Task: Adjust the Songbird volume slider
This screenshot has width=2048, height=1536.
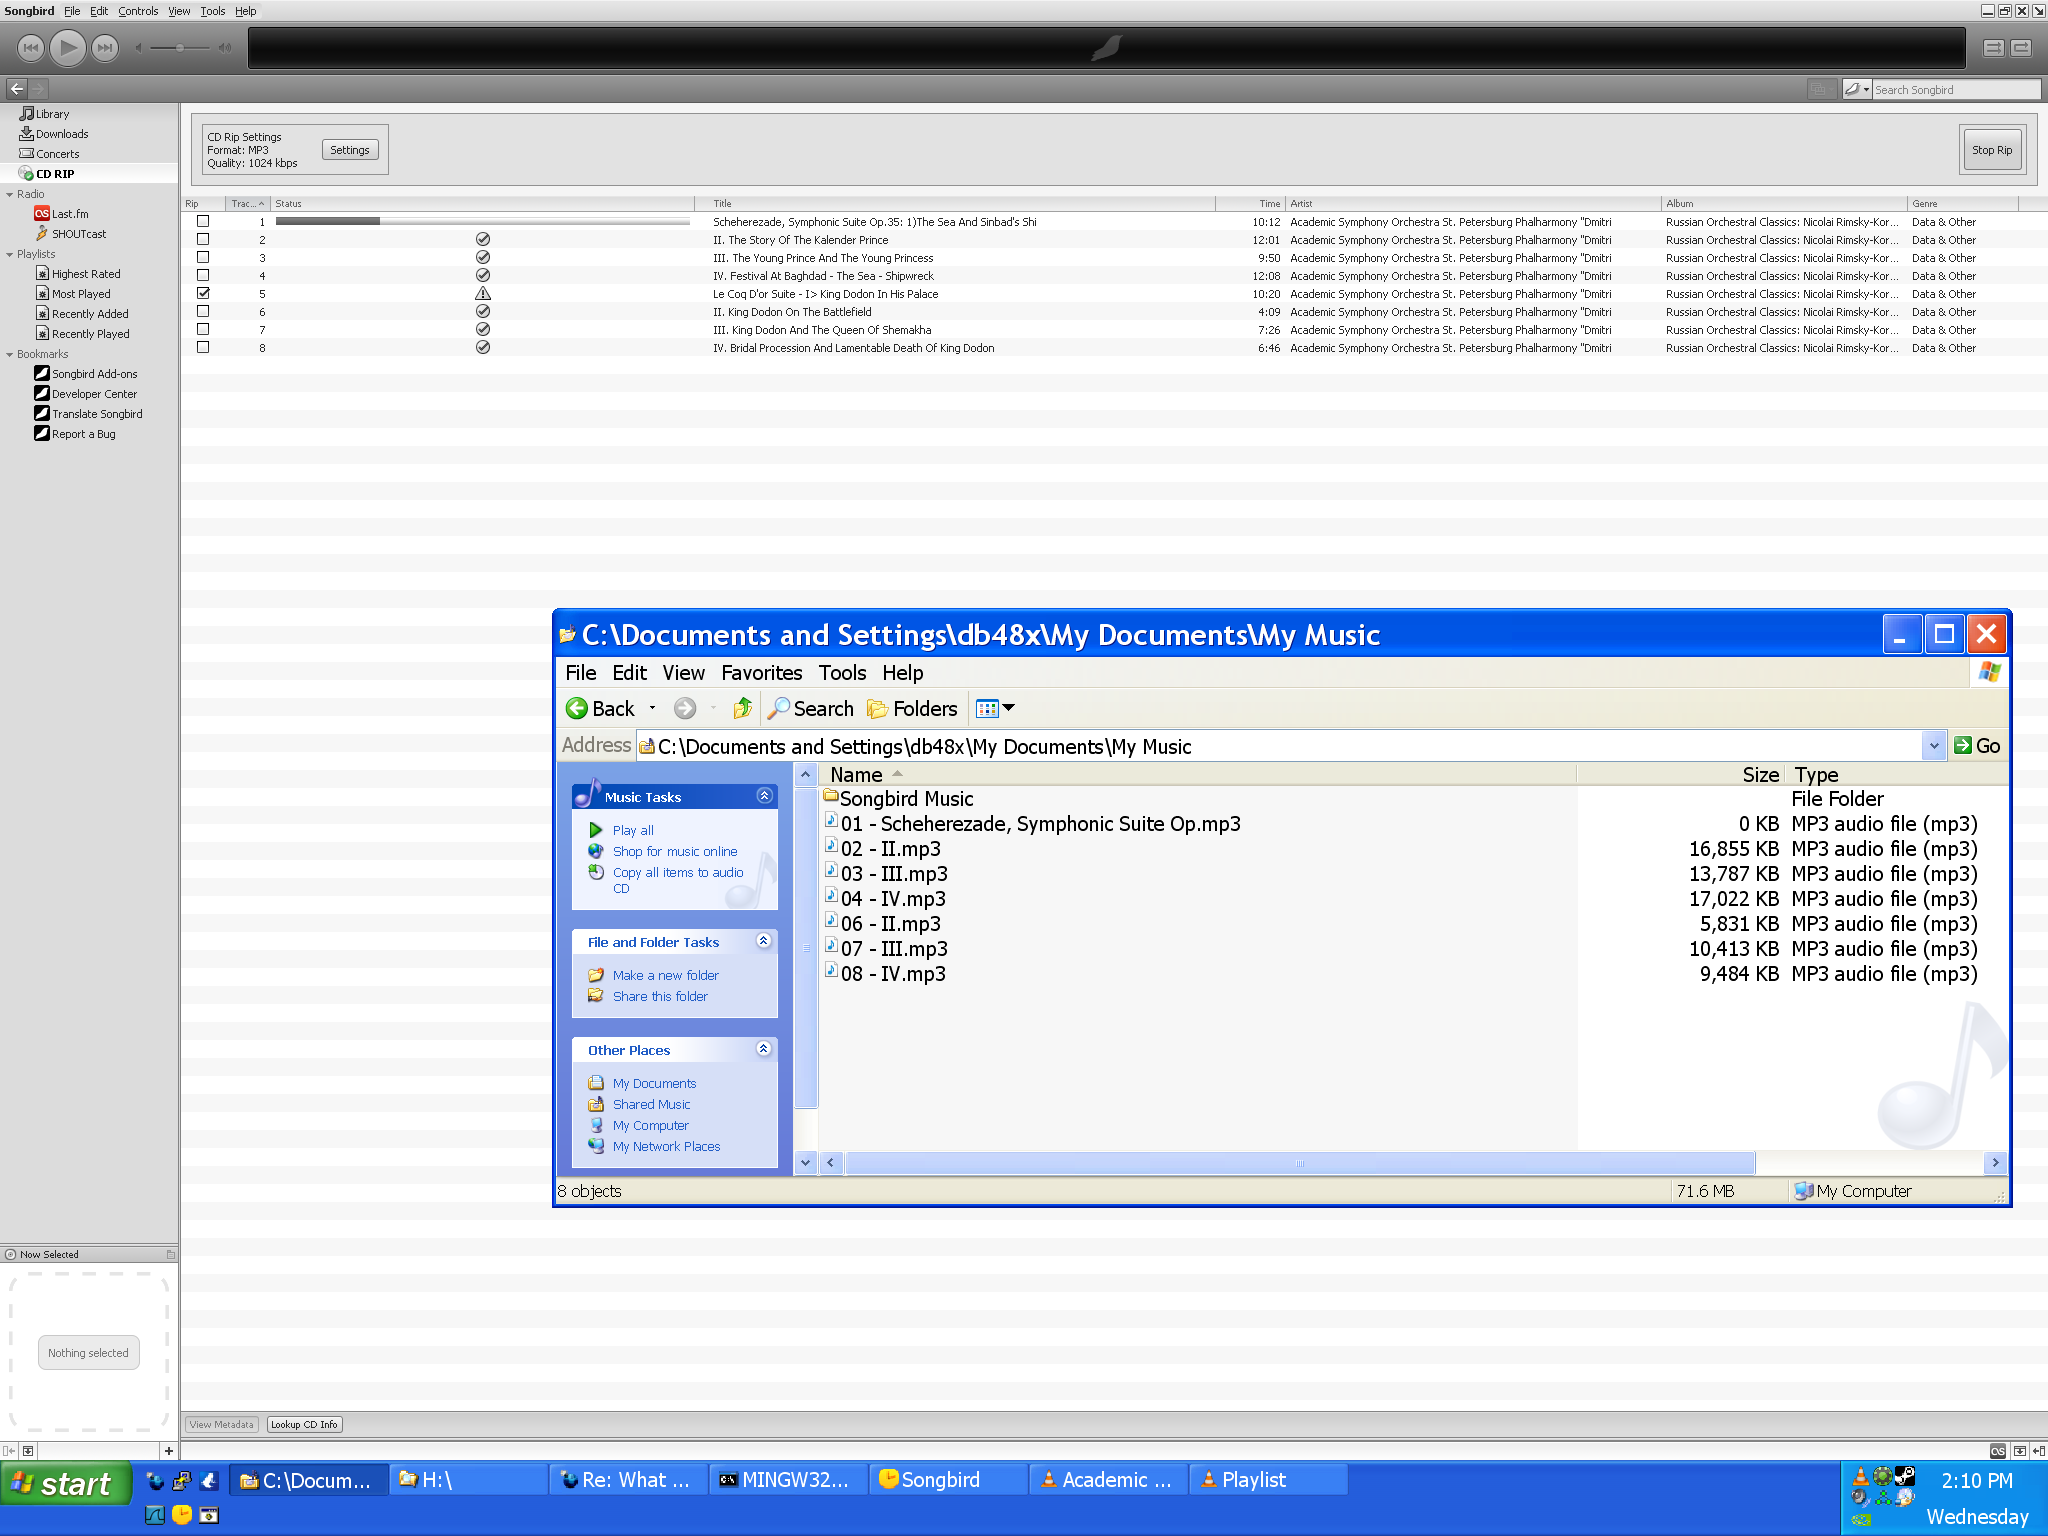Action: [x=180, y=47]
